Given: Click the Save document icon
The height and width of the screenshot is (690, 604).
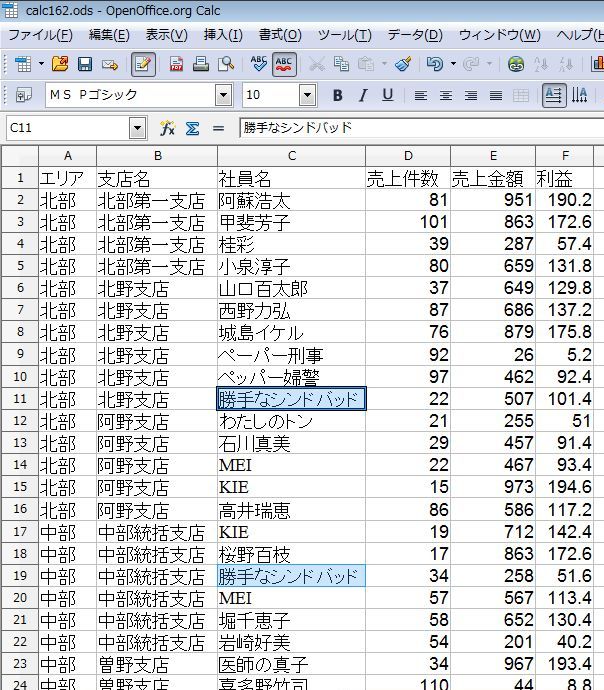Looking at the screenshot, I should (x=85, y=64).
